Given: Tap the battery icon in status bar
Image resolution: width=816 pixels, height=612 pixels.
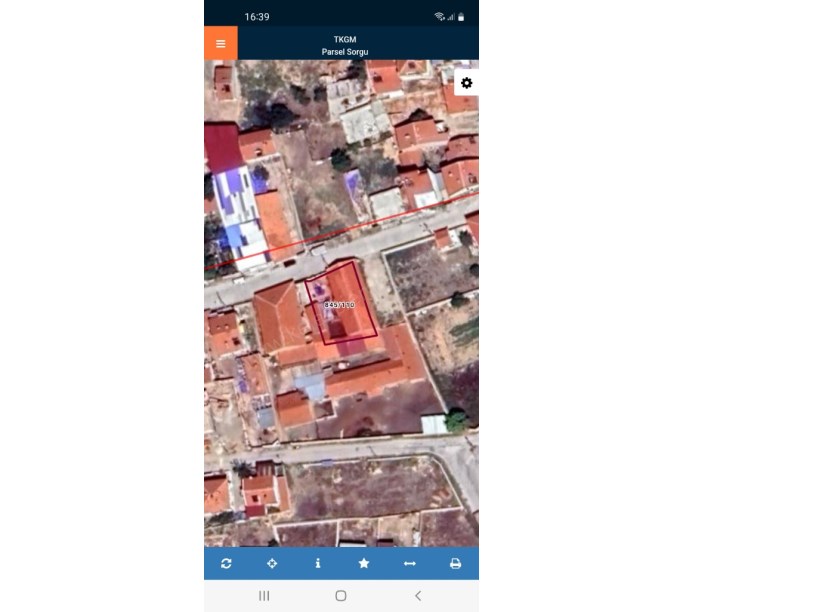Looking at the screenshot, I should coord(461,17).
